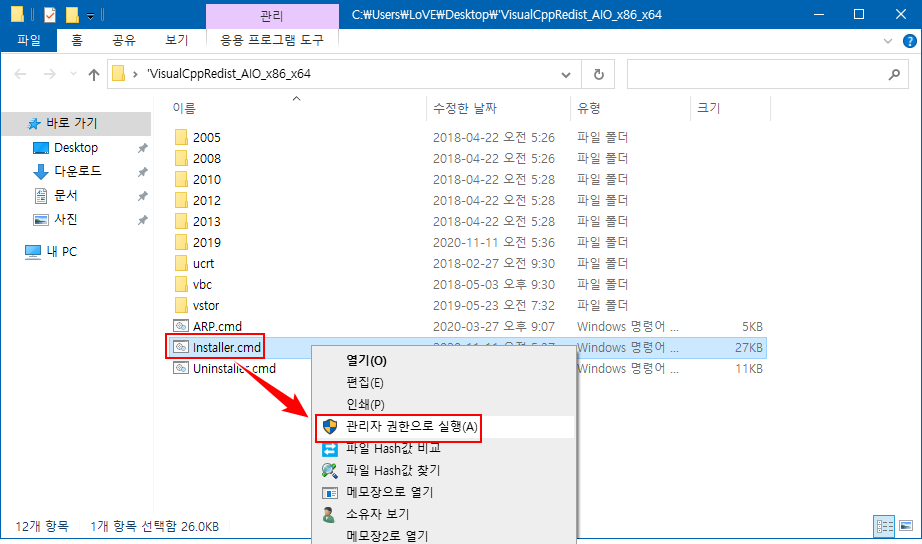This screenshot has width=922, height=544.
Task: Select the vbc folder name
Action: pyautogui.click(x=202, y=285)
